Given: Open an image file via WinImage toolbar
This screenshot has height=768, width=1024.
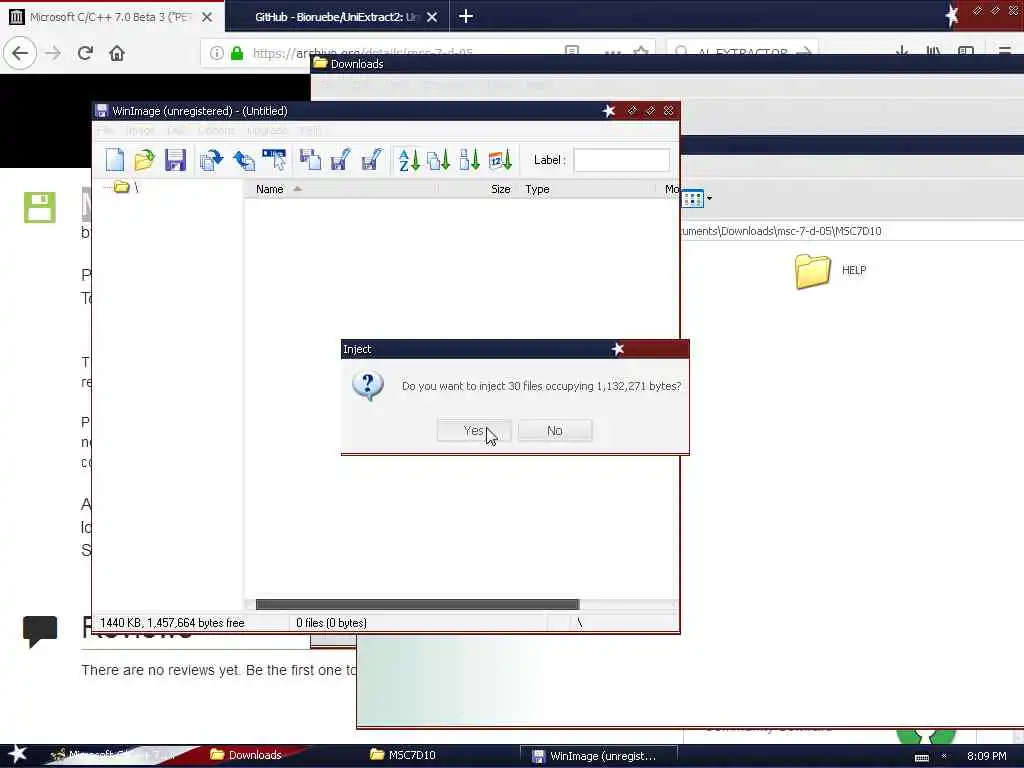Looking at the screenshot, I should 144,160.
